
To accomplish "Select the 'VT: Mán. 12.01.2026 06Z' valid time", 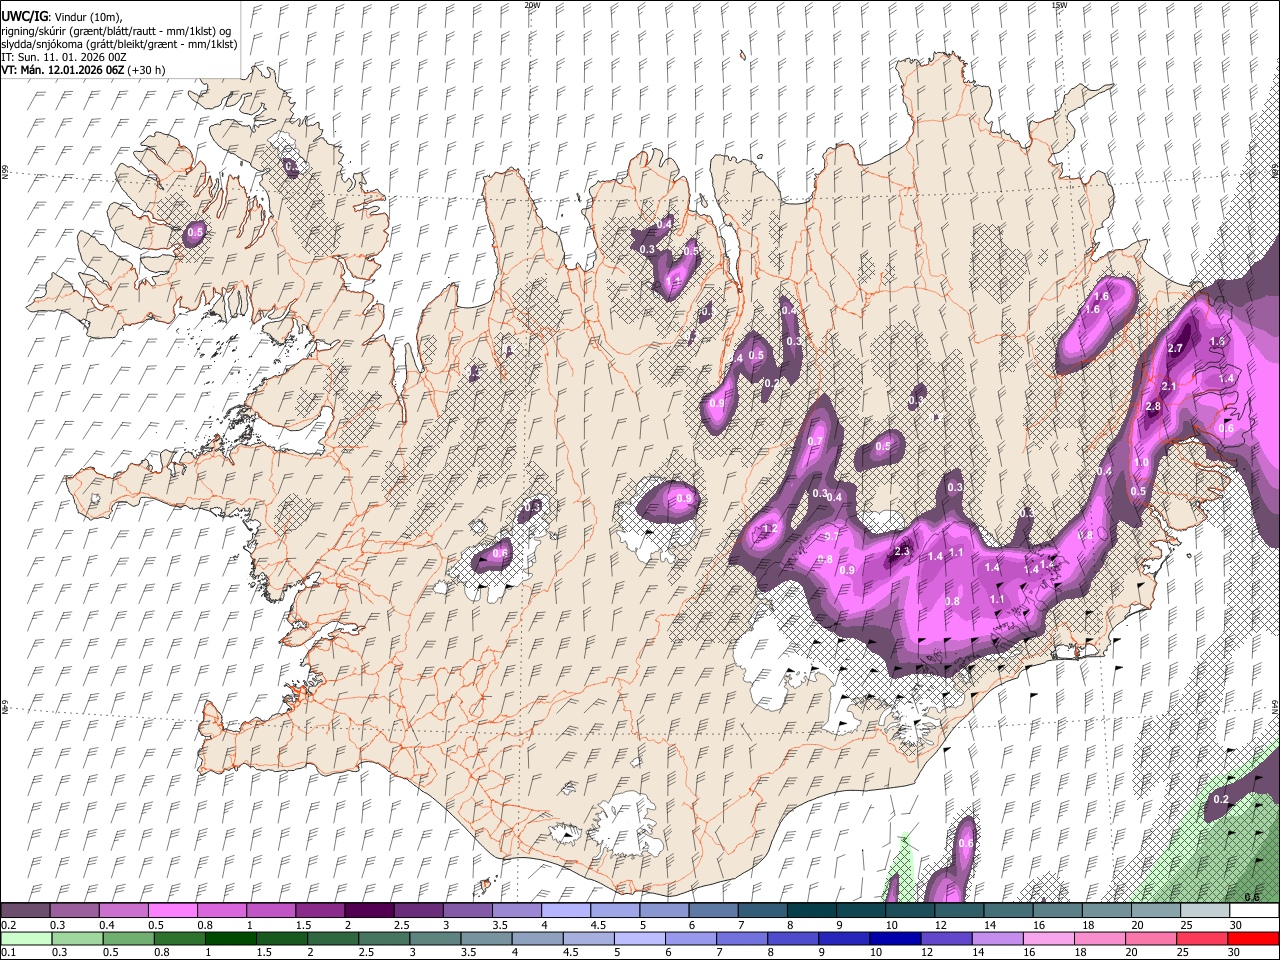I will [63, 70].
